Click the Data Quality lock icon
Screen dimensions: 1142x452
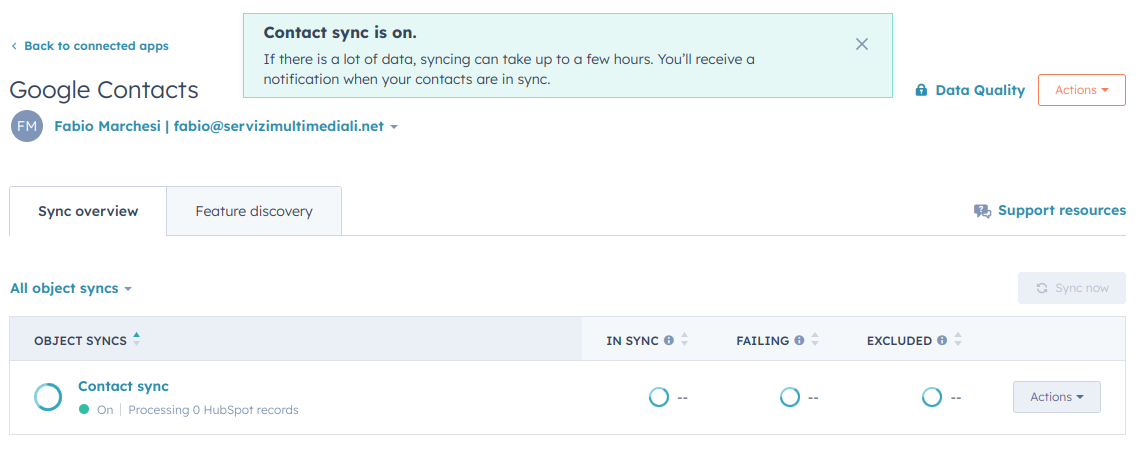click(921, 90)
